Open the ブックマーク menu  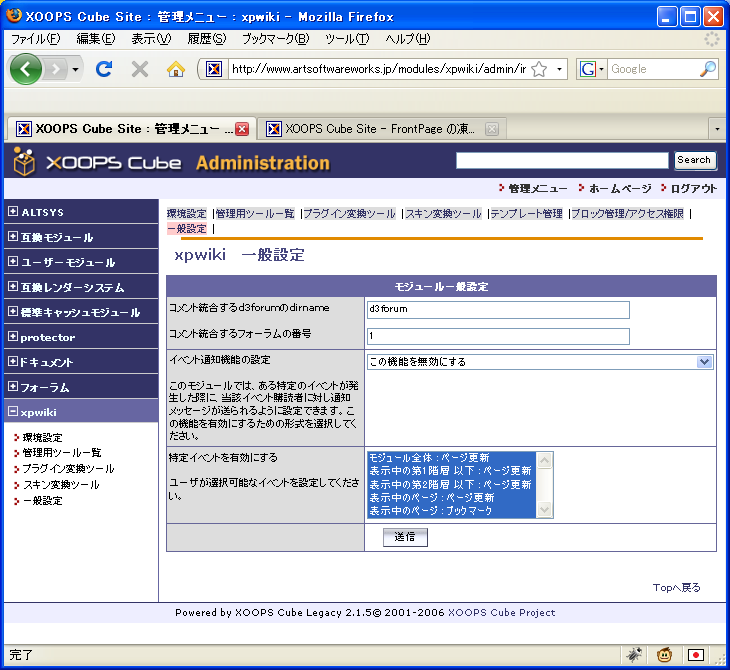click(x=275, y=39)
